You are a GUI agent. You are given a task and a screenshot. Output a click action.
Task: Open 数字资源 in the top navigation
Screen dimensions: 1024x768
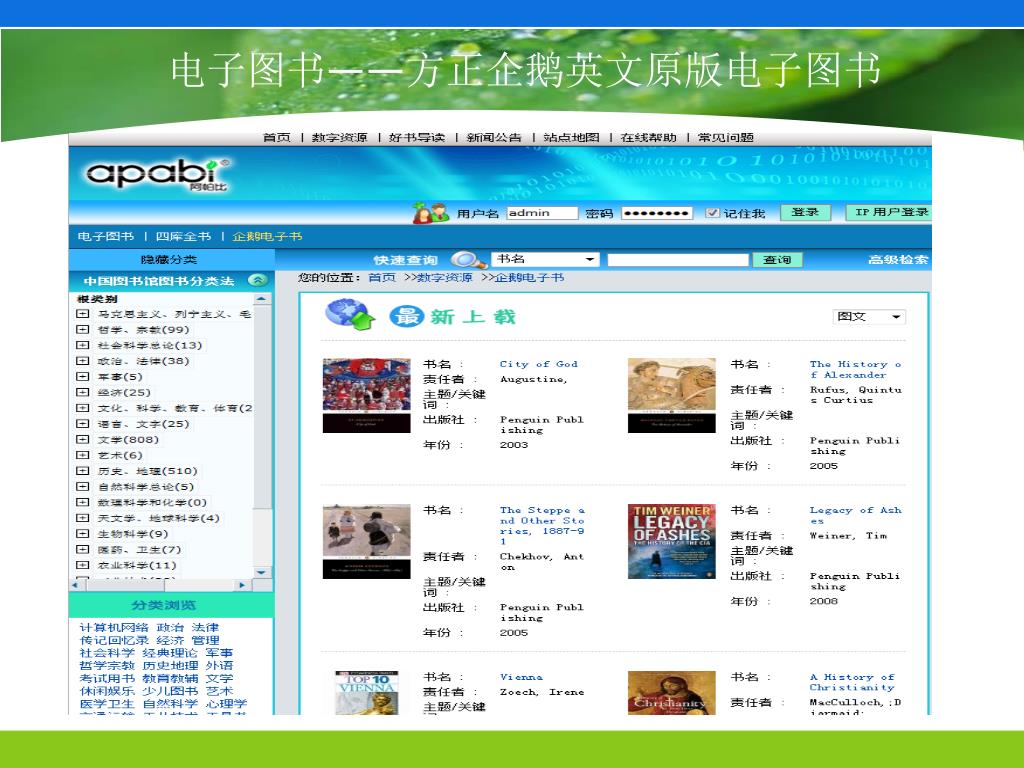pyautogui.click(x=340, y=137)
